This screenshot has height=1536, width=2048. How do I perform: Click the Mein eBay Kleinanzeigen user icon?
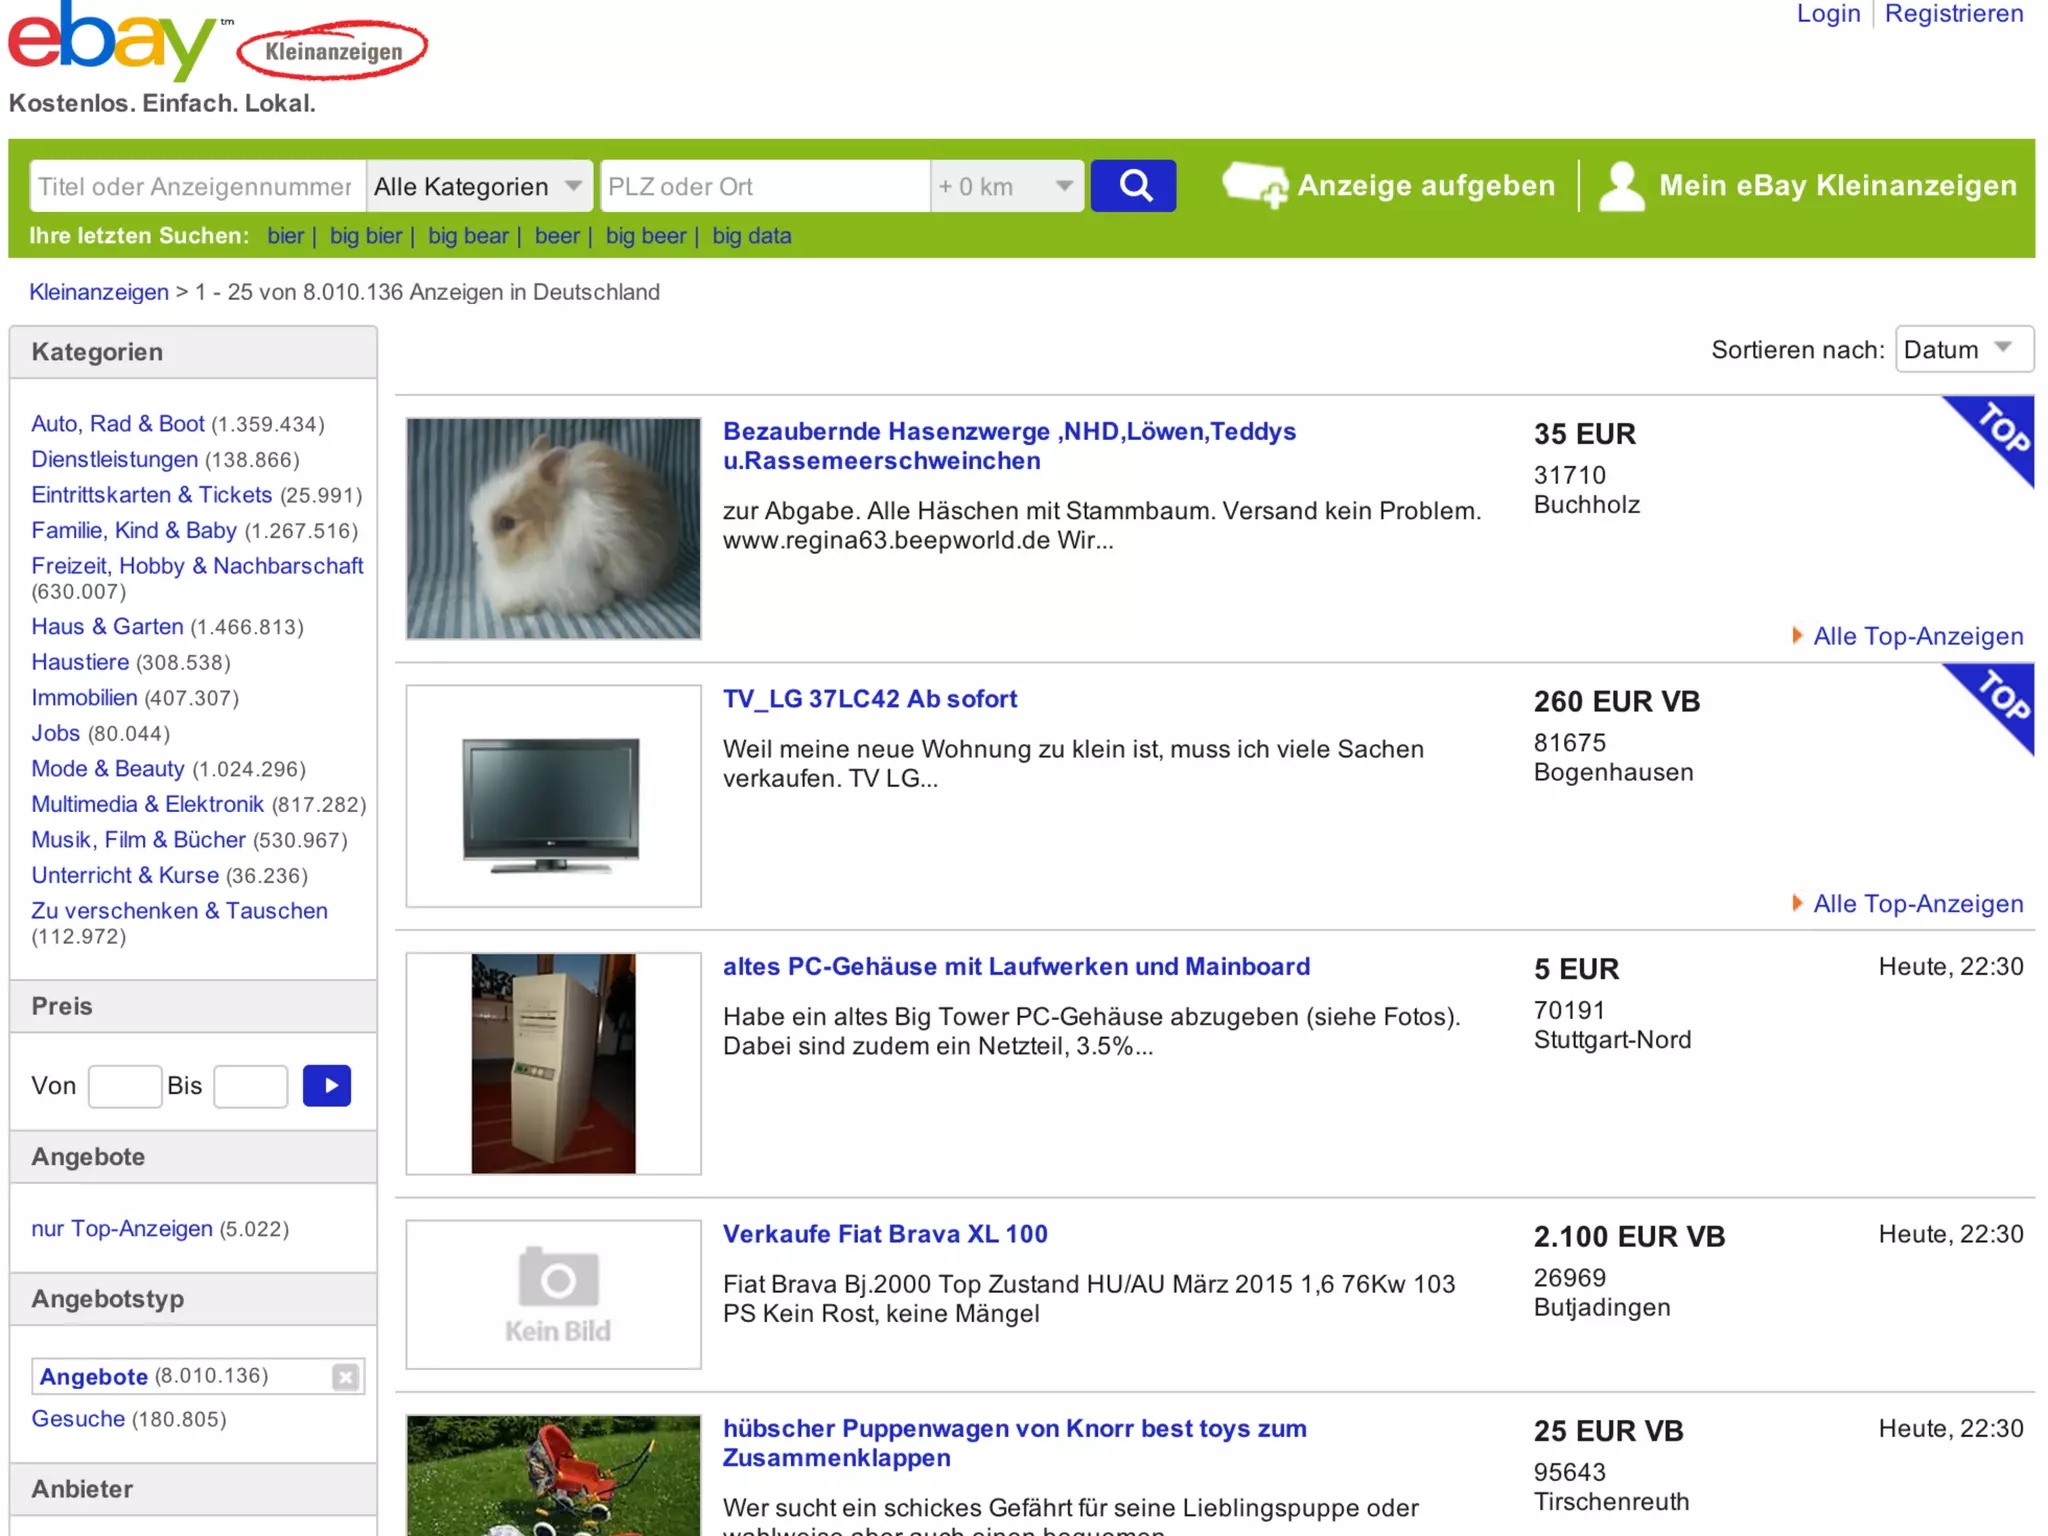point(1620,186)
